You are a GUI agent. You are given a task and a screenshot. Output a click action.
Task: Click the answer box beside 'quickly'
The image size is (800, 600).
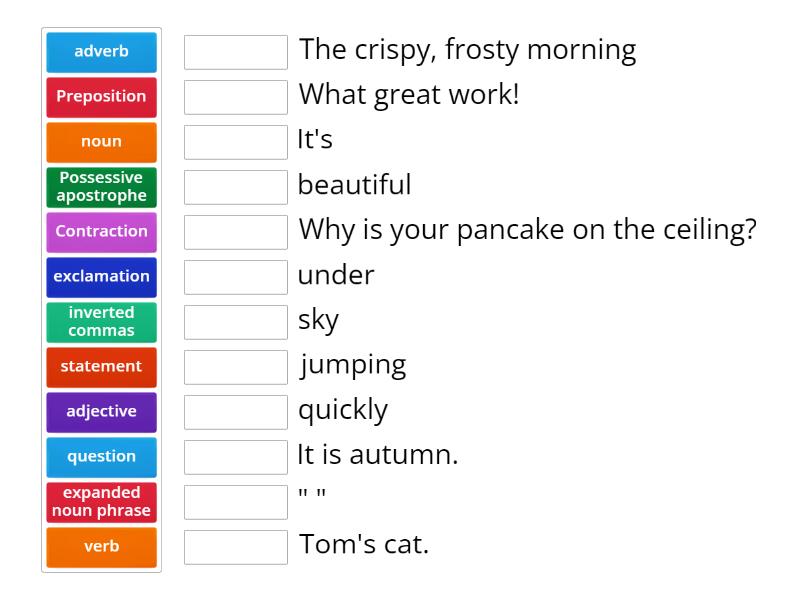[x=235, y=411]
